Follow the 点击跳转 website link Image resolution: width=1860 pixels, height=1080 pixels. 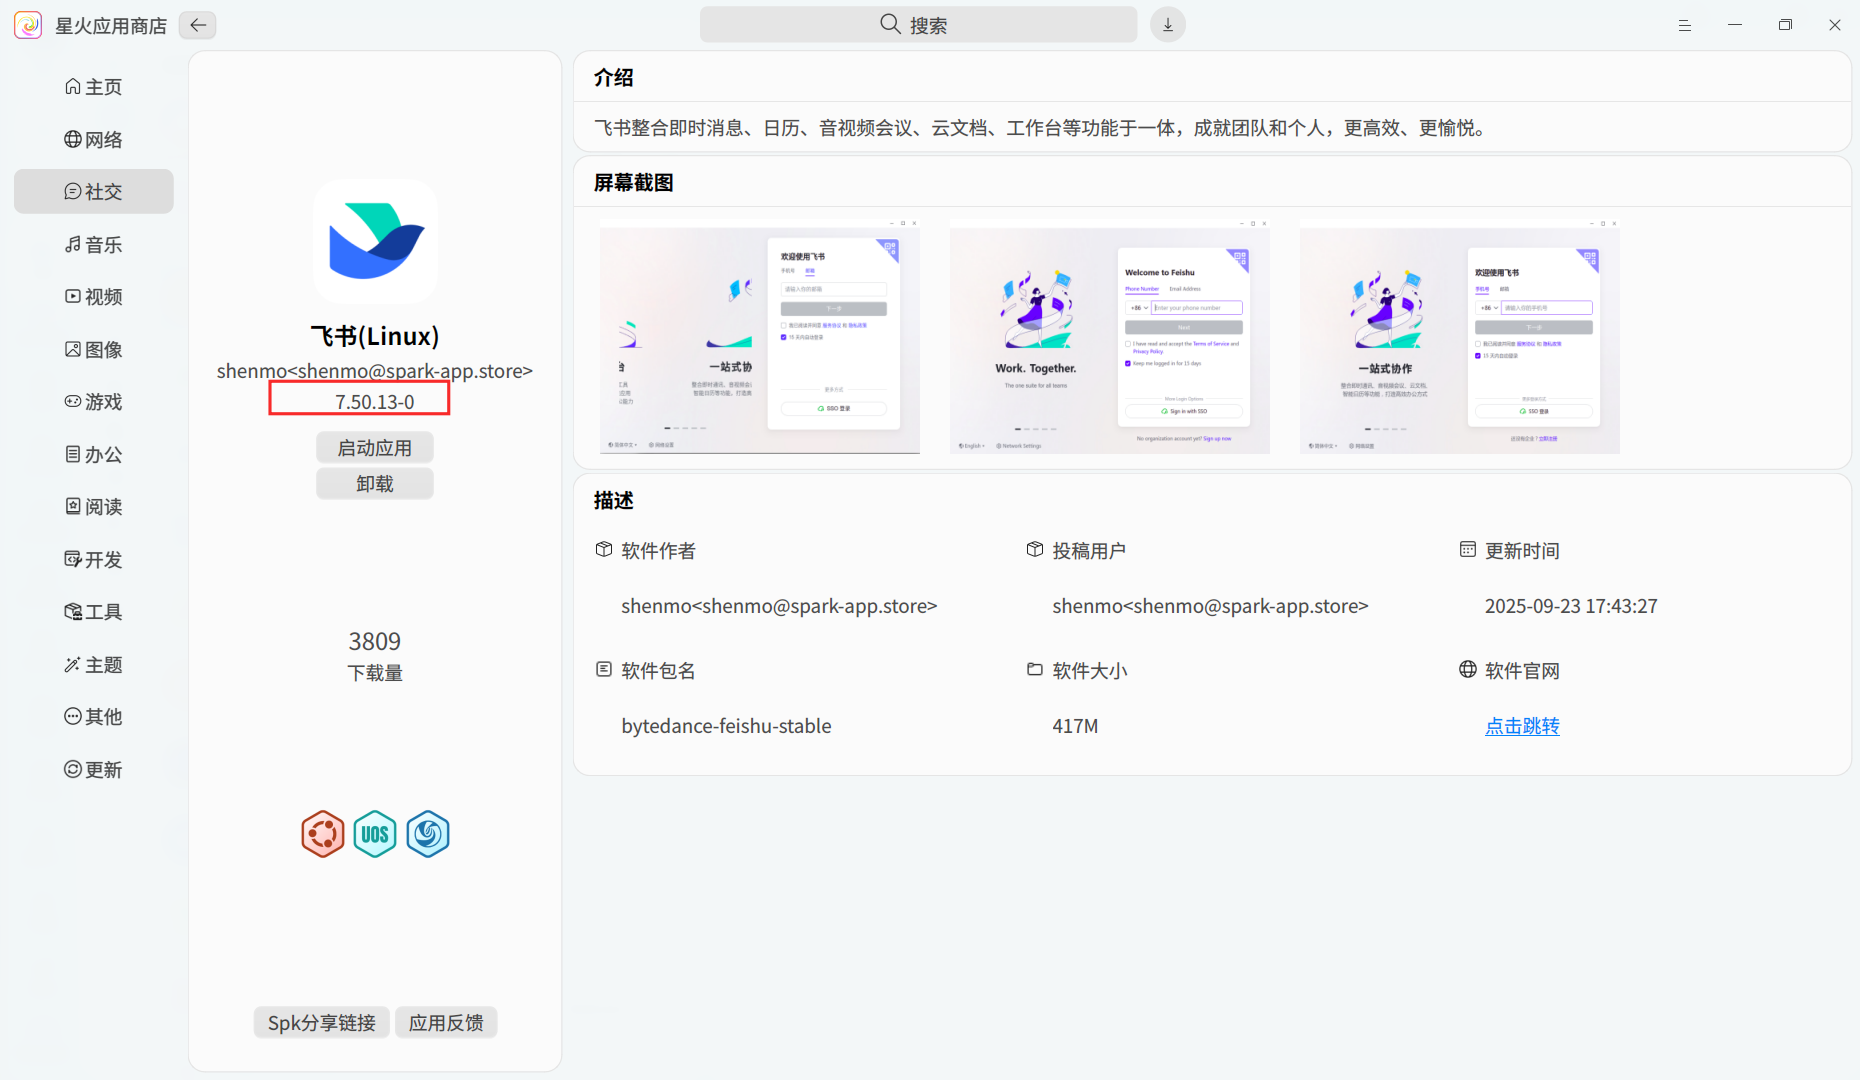pyautogui.click(x=1522, y=726)
